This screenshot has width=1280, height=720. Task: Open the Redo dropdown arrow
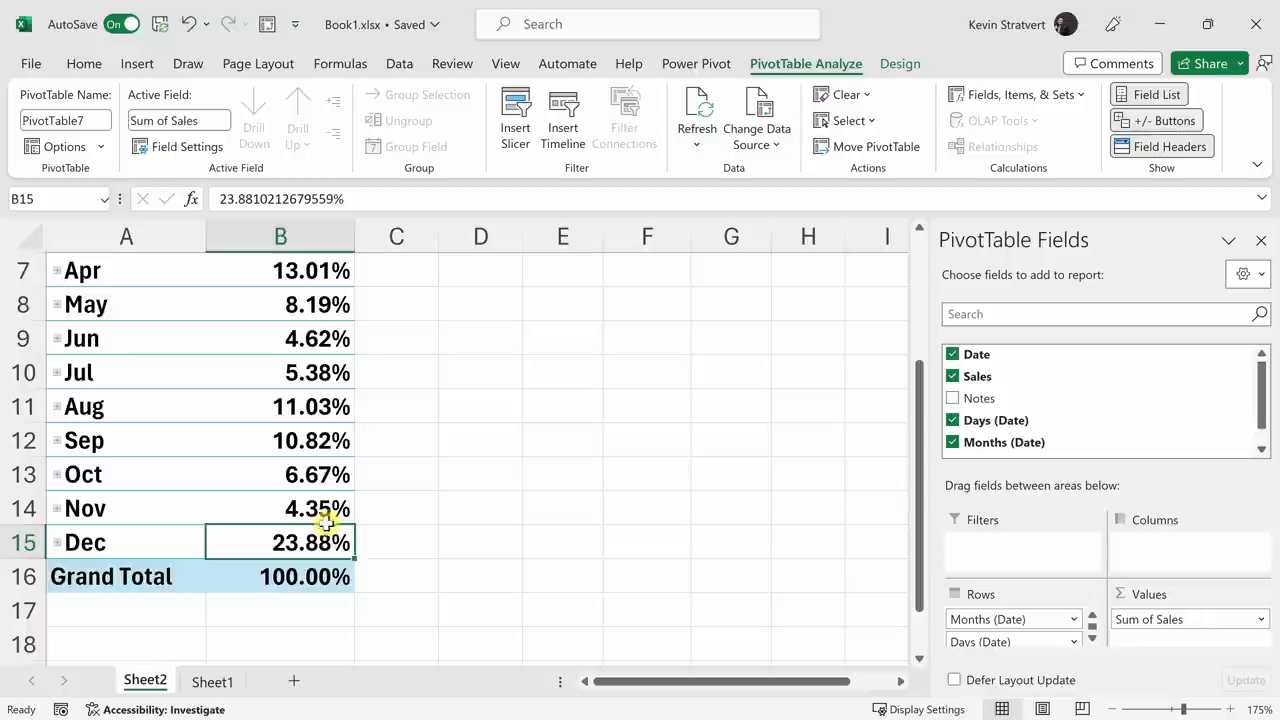(x=244, y=24)
